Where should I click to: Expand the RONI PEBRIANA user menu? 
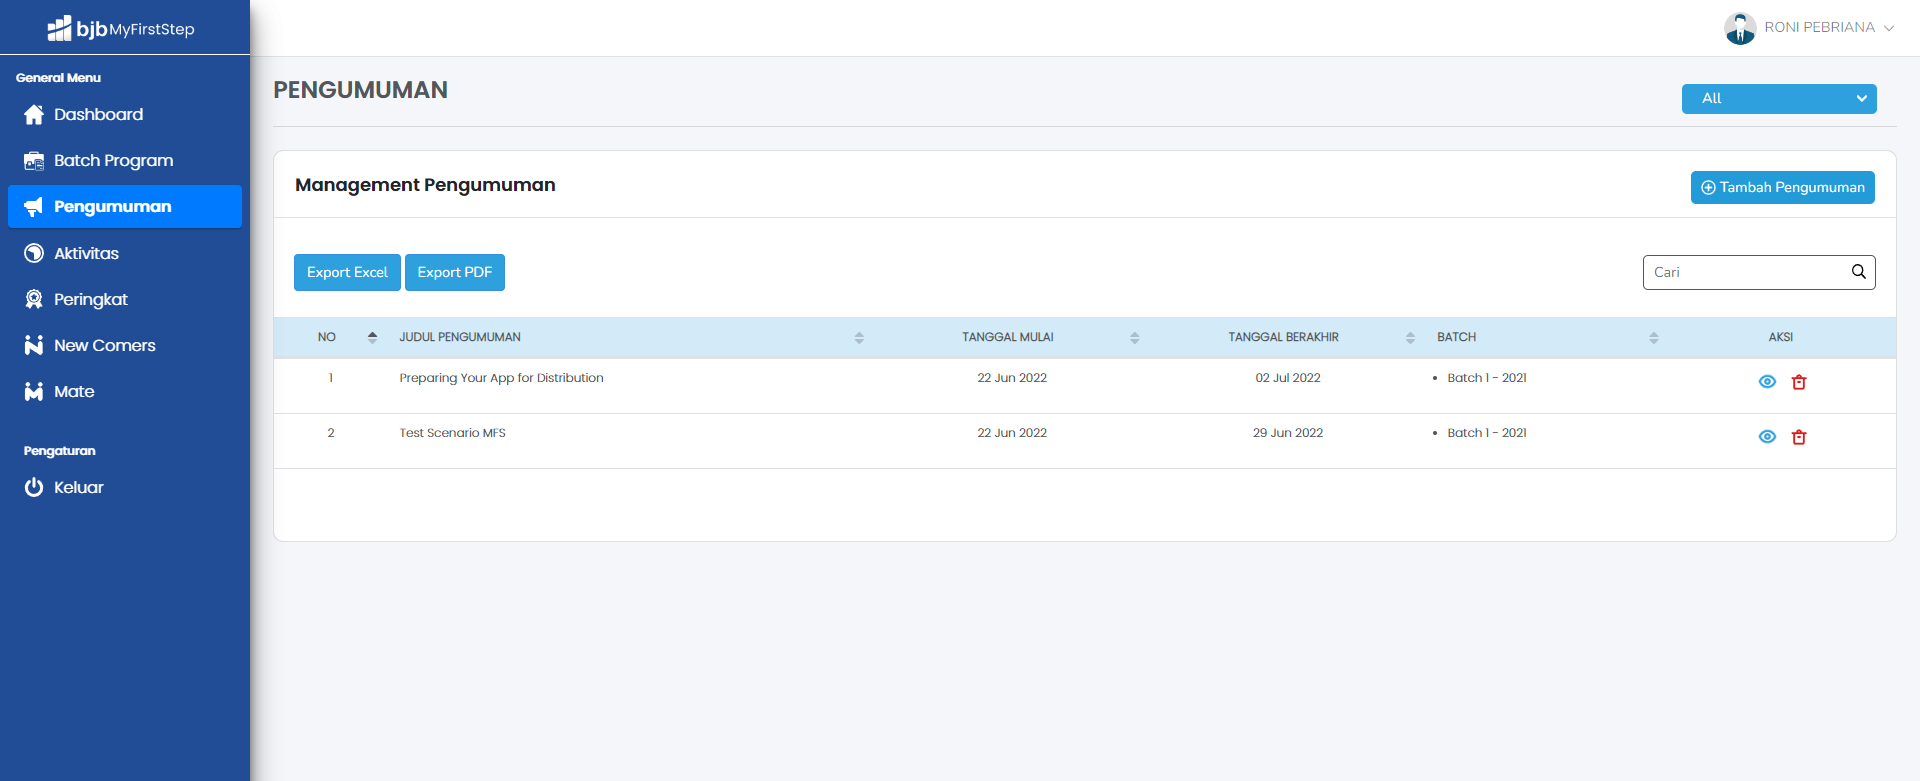(1809, 28)
